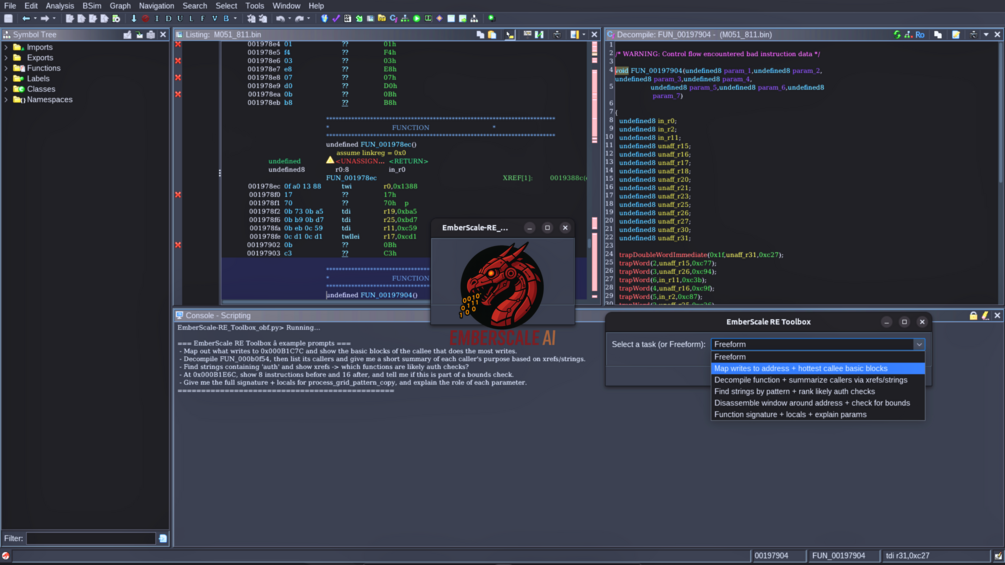Click the task combo box dropdown arrow
Viewport: 1005px width, 565px height.
(919, 345)
